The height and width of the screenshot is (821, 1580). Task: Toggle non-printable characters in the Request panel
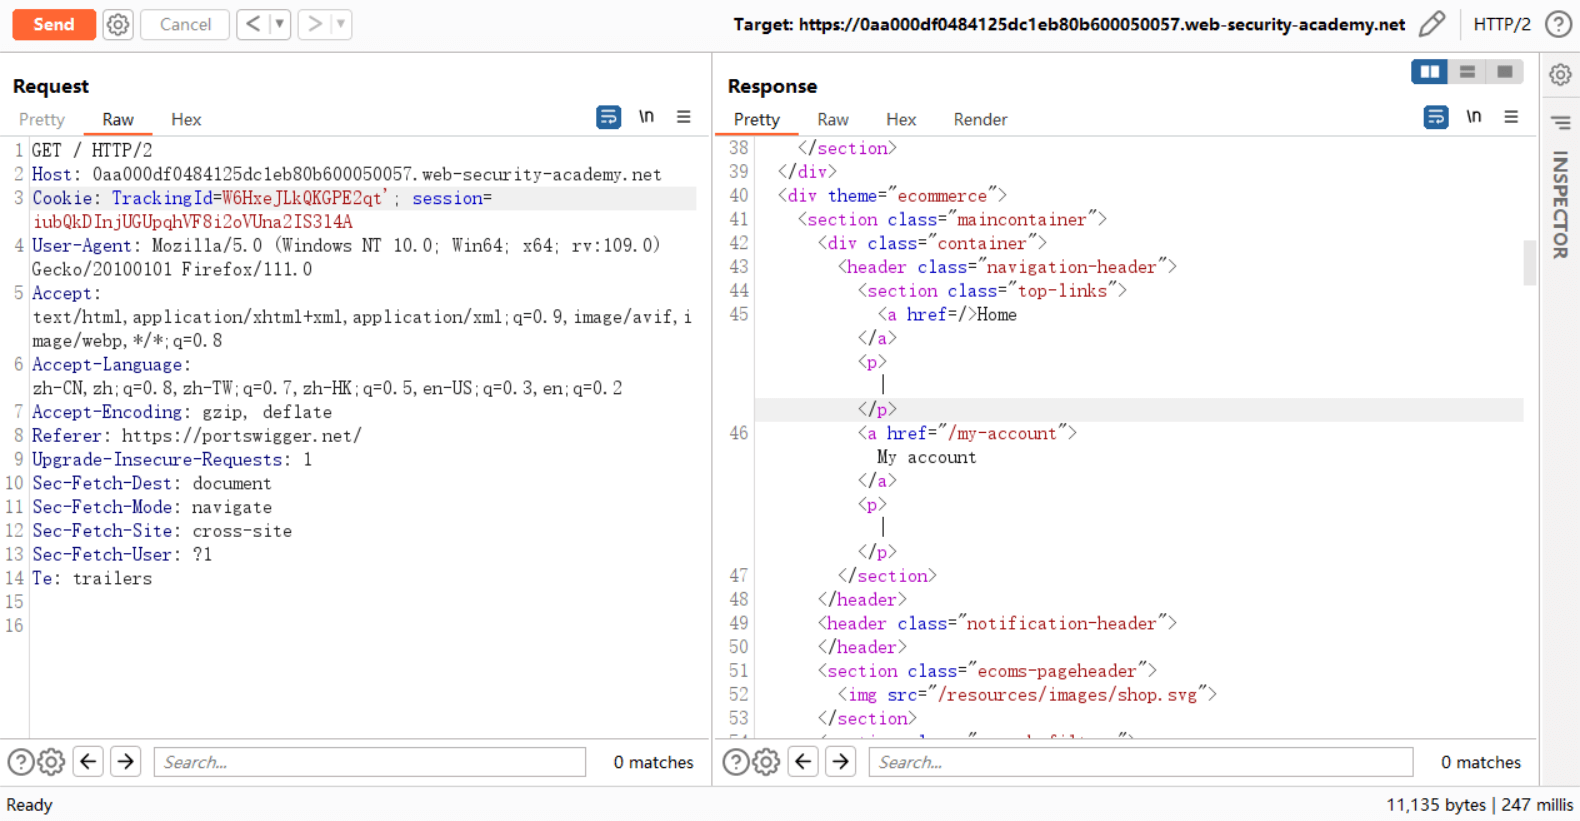[x=646, y=117]
